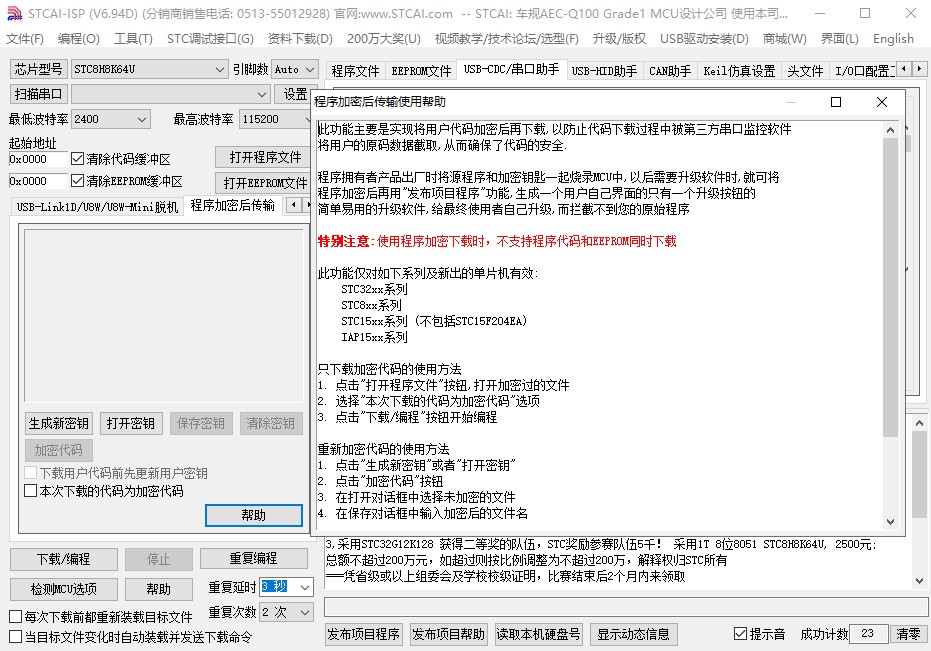
Task: Close the 程序加密后传输使用帮助 help window
Action: point(882,102)
